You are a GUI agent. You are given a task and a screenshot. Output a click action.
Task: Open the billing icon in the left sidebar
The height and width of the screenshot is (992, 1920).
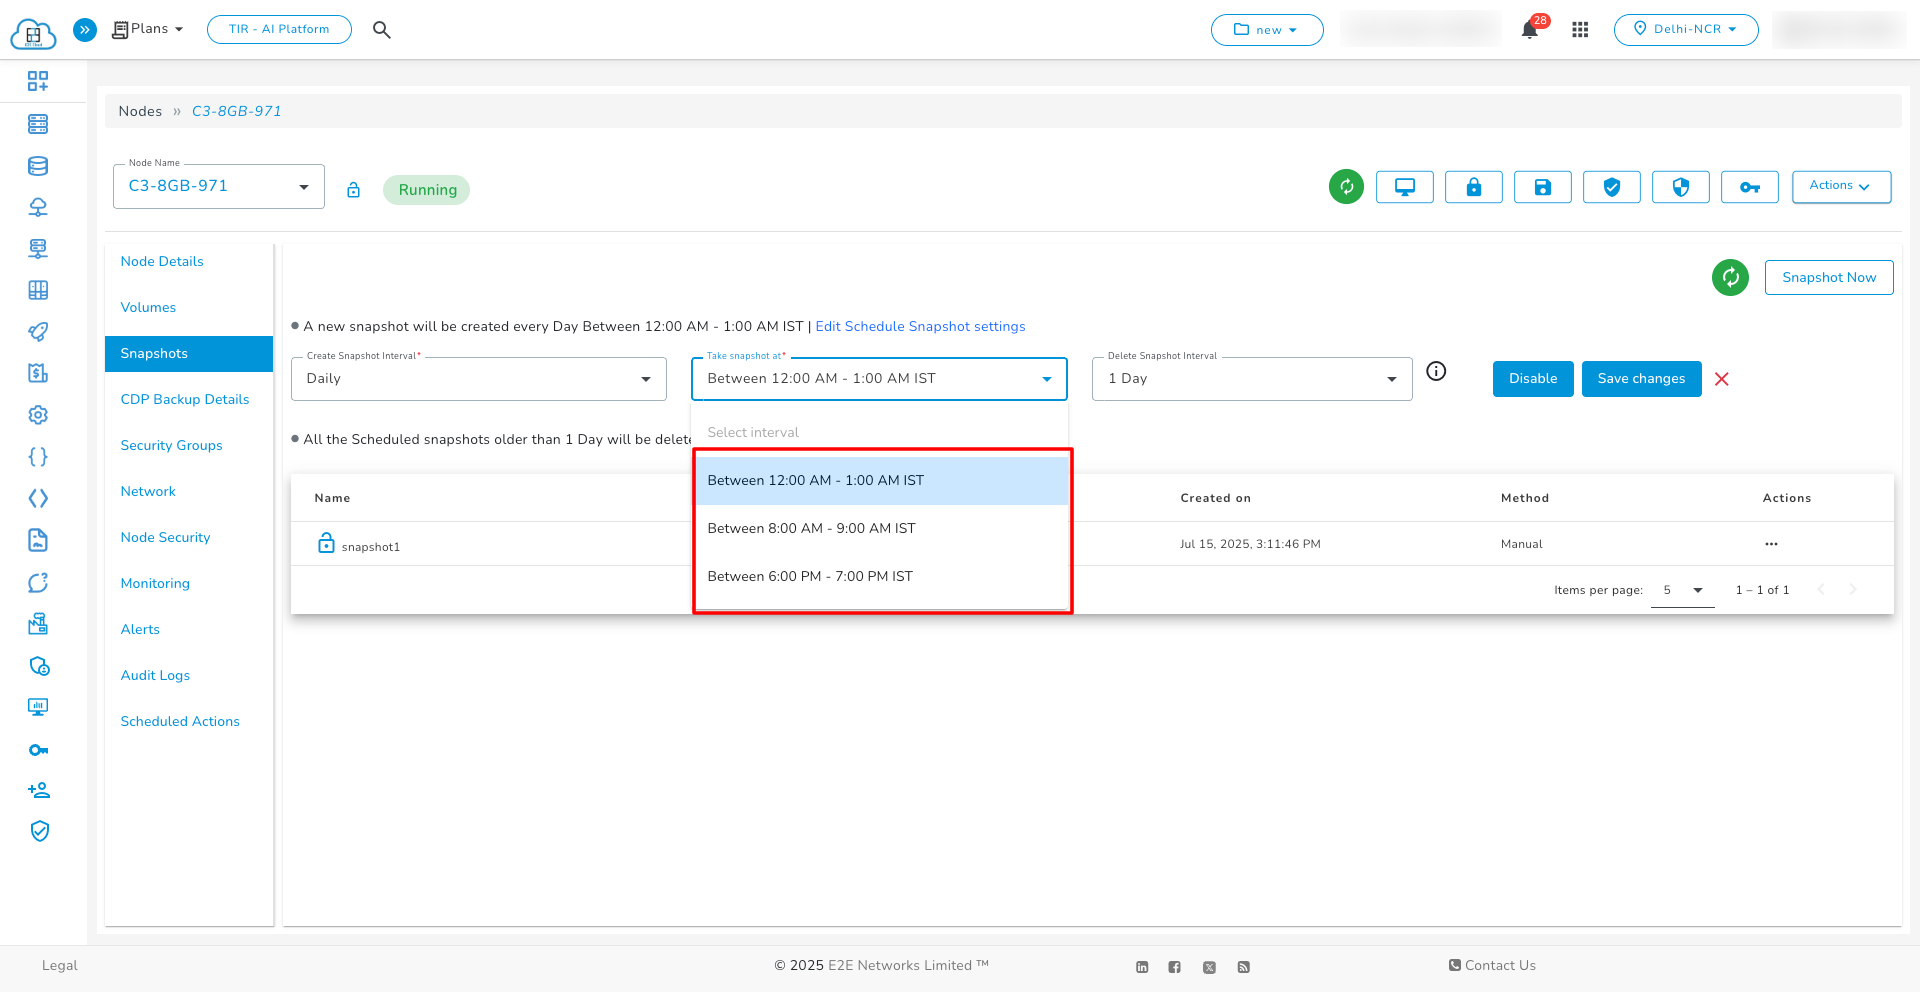pyautogui.click(x=38, y=373)
